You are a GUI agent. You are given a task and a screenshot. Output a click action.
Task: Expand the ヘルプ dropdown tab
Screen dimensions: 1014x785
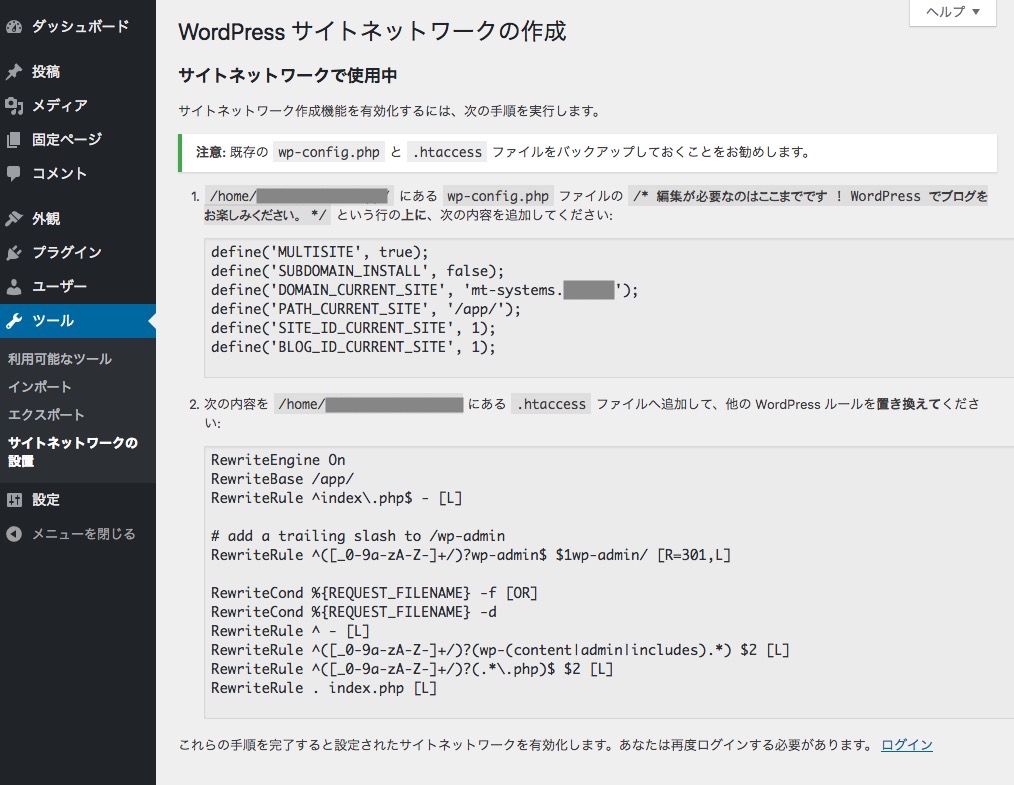pyautogui.click(x=953, y=12)
